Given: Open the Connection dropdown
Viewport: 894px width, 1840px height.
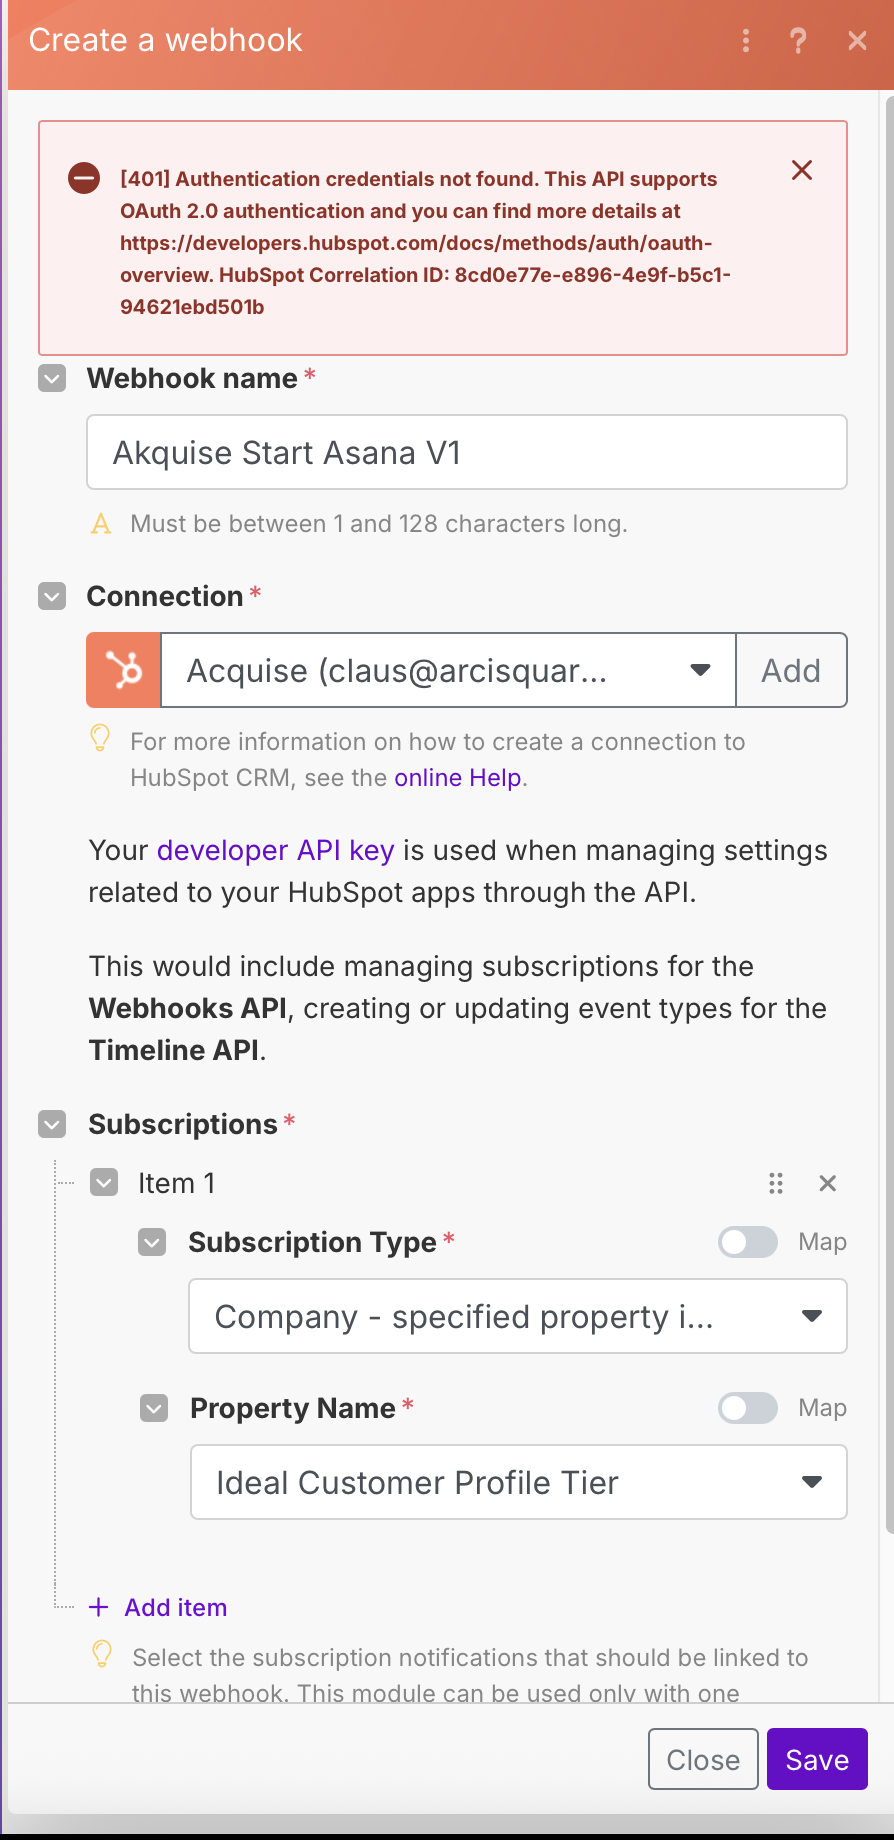Looking at the screenshot, I should coord(448,670).
